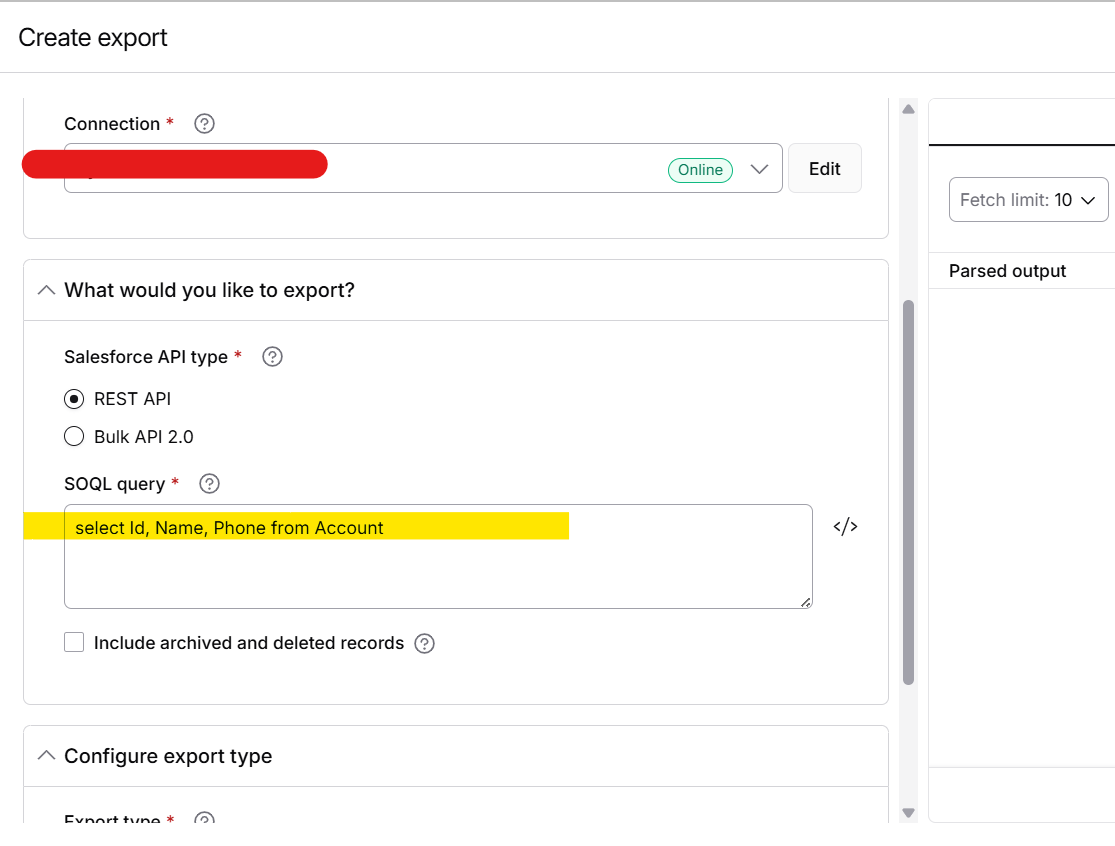Enable Include archived and deleted records
The image size is (1115, 846).
pos(74,641)
